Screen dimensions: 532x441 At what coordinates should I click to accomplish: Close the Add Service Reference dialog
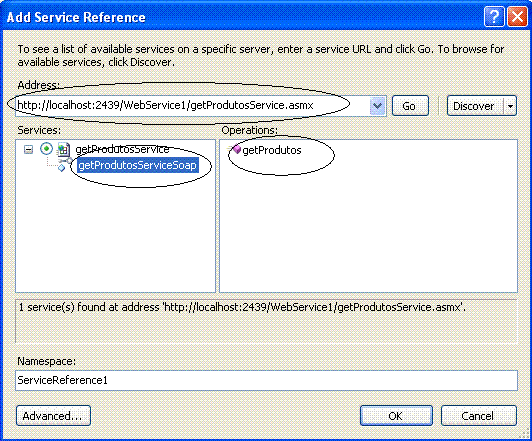point(517,16)
